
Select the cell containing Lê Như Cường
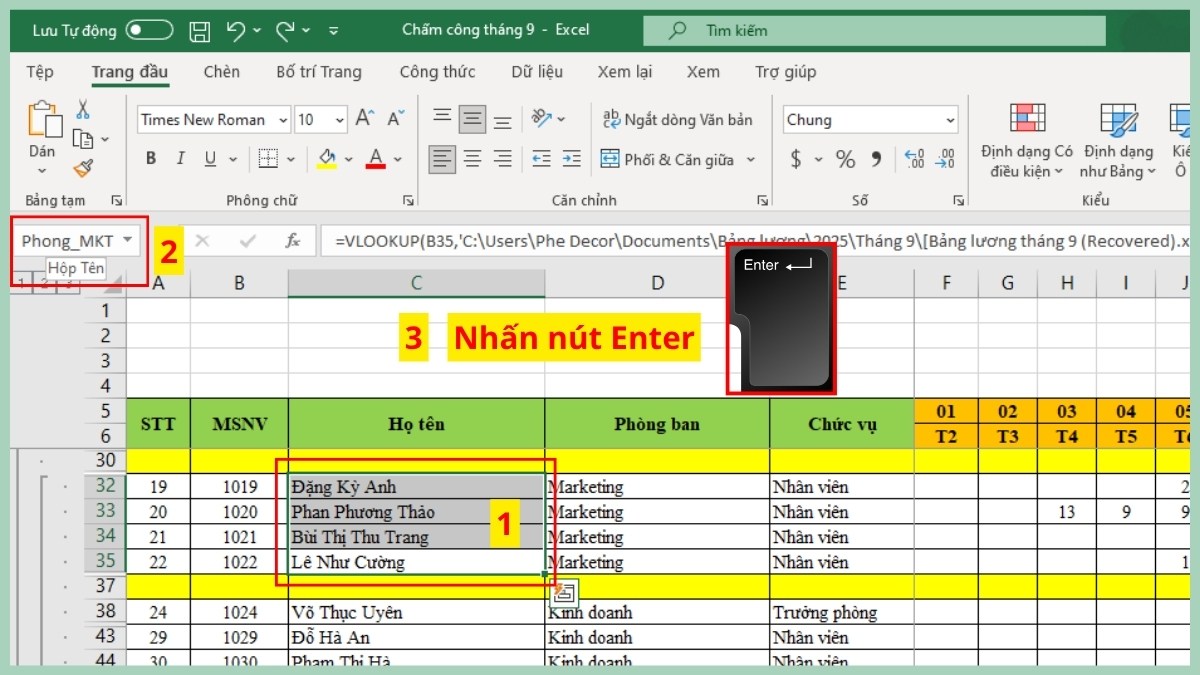coord(415,562)
